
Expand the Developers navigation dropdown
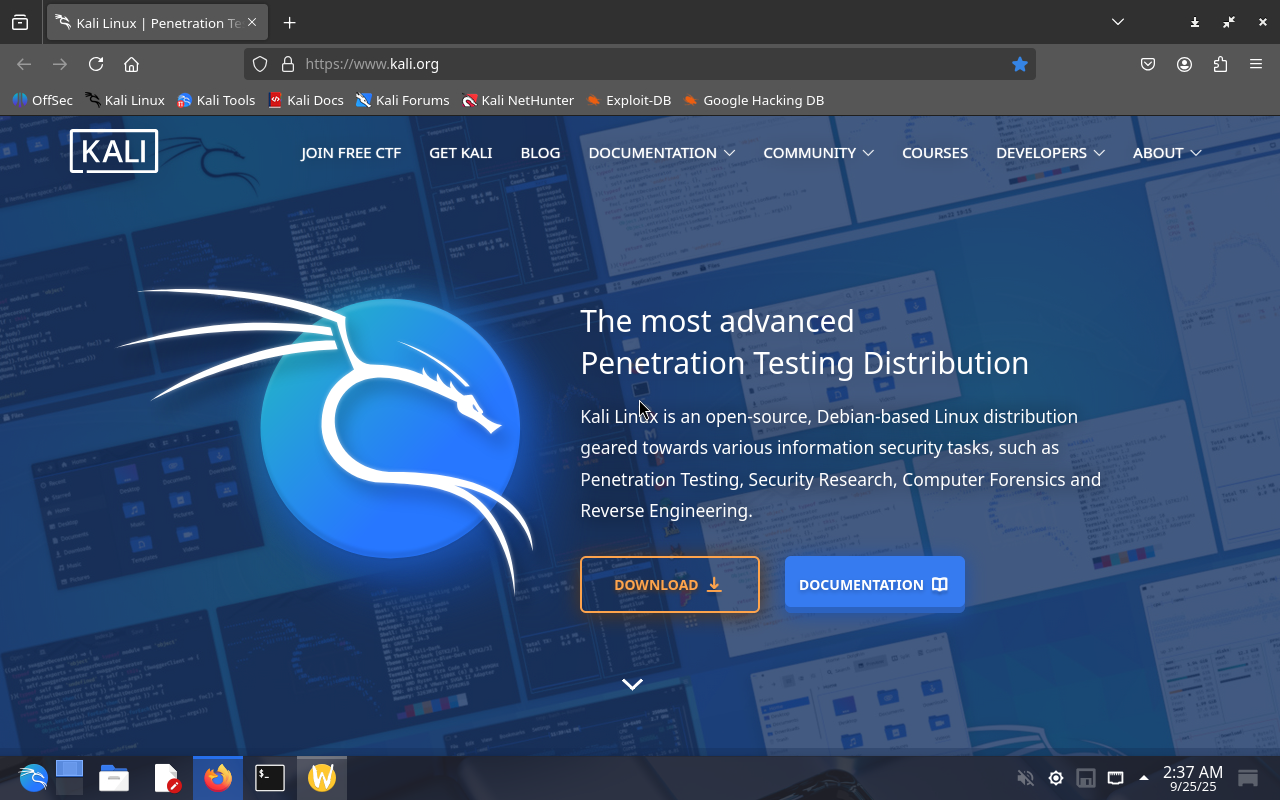1050,153
